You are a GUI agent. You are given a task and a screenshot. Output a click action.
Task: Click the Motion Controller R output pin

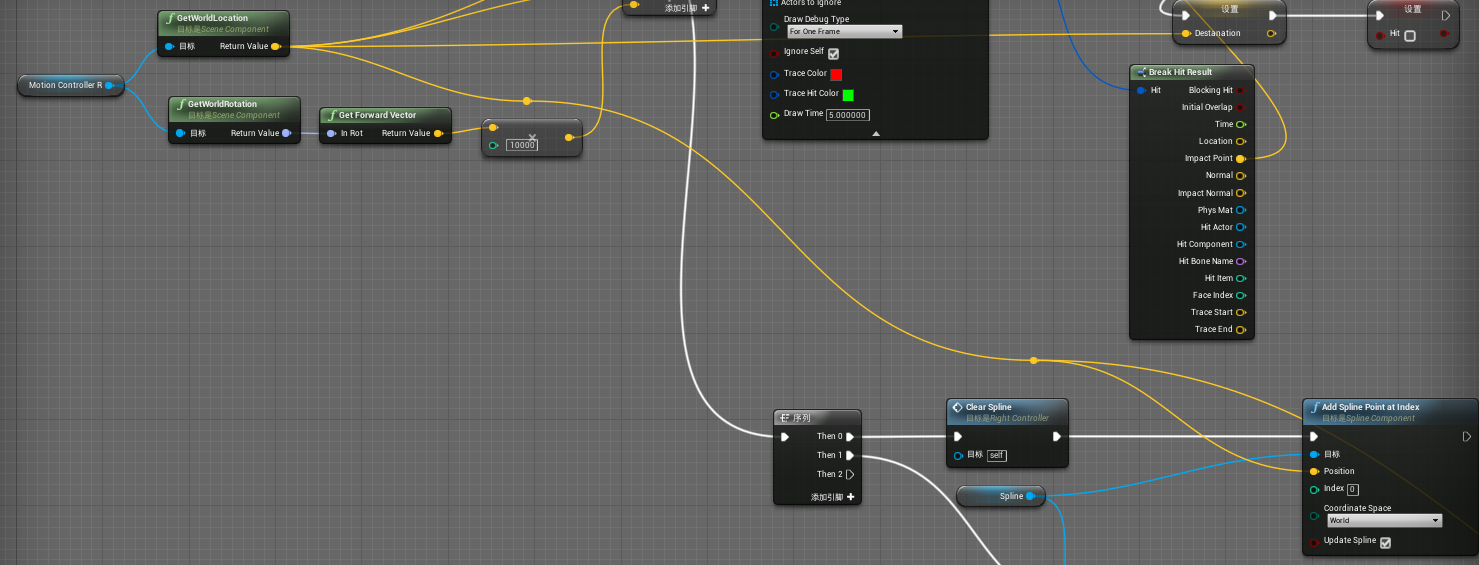coord(109,85)
